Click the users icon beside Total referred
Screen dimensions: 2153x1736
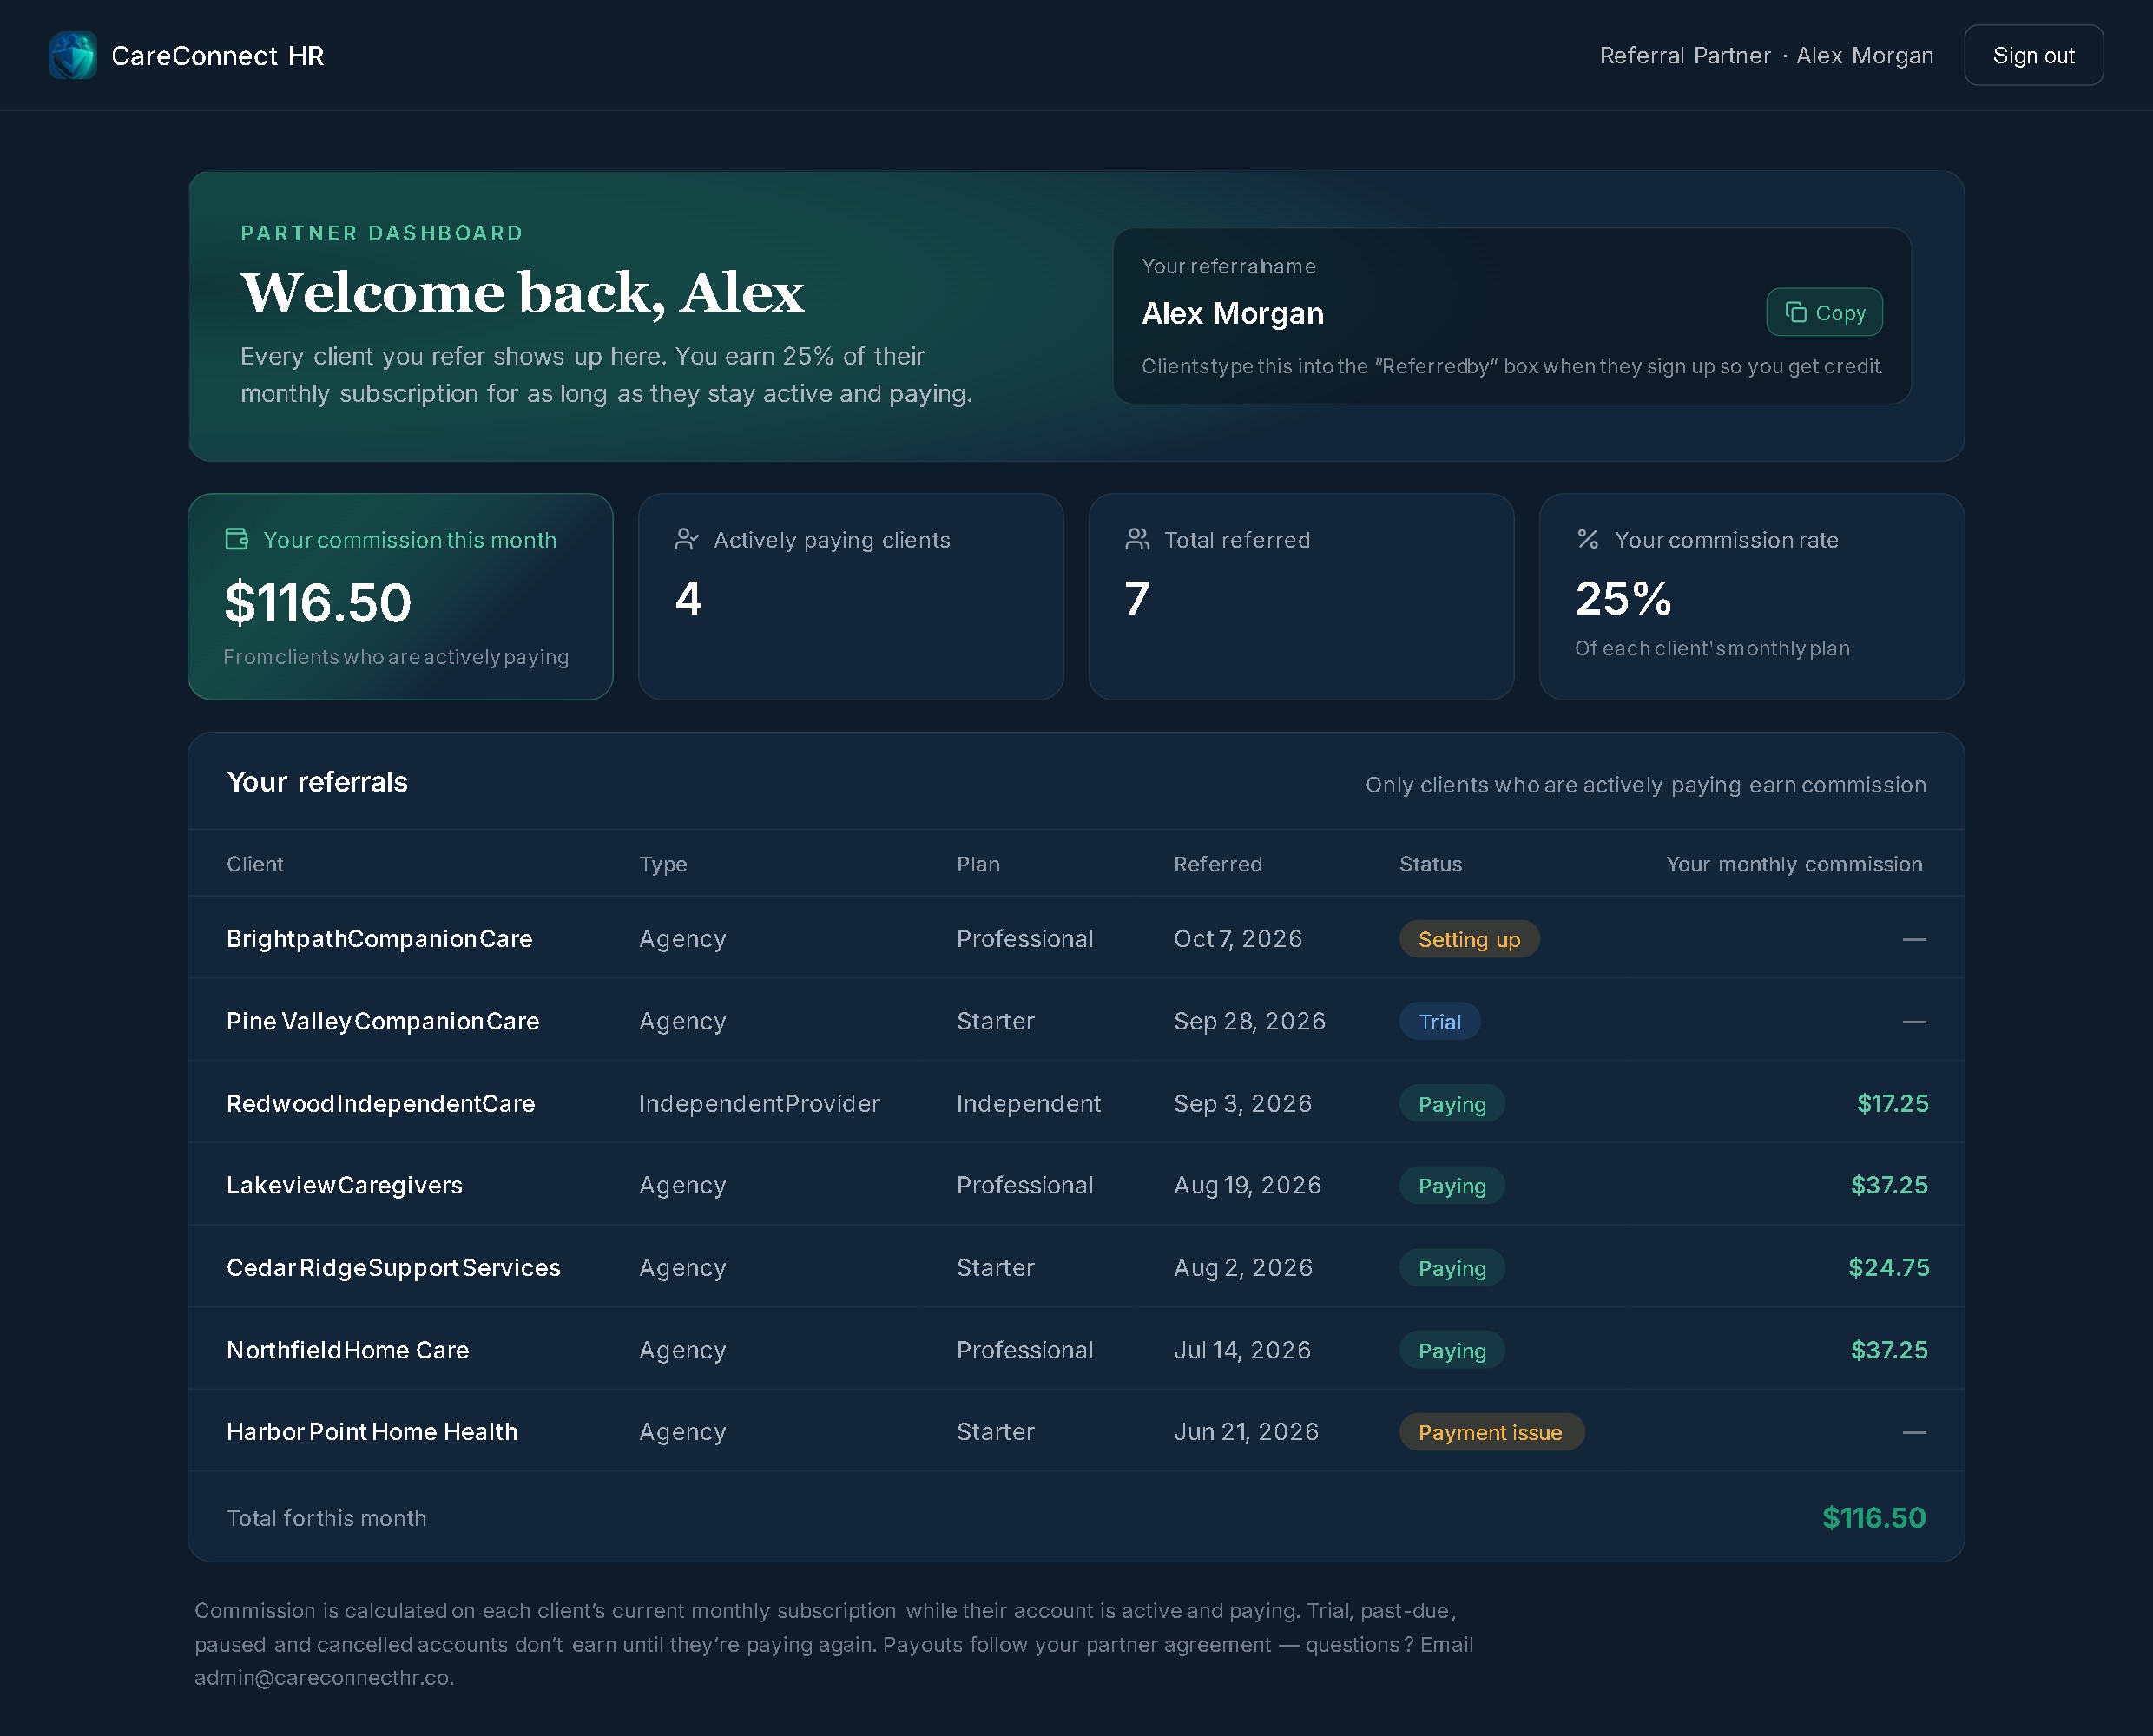1137,539
